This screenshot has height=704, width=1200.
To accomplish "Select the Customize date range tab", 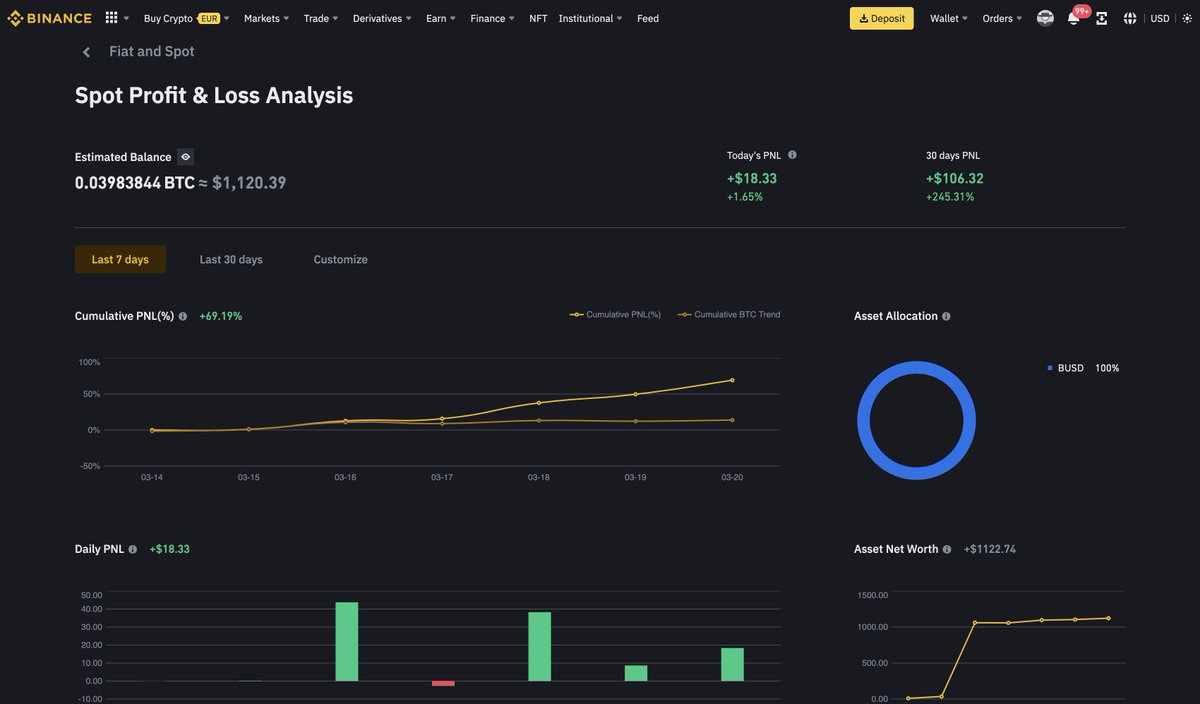I will point(340,259).
